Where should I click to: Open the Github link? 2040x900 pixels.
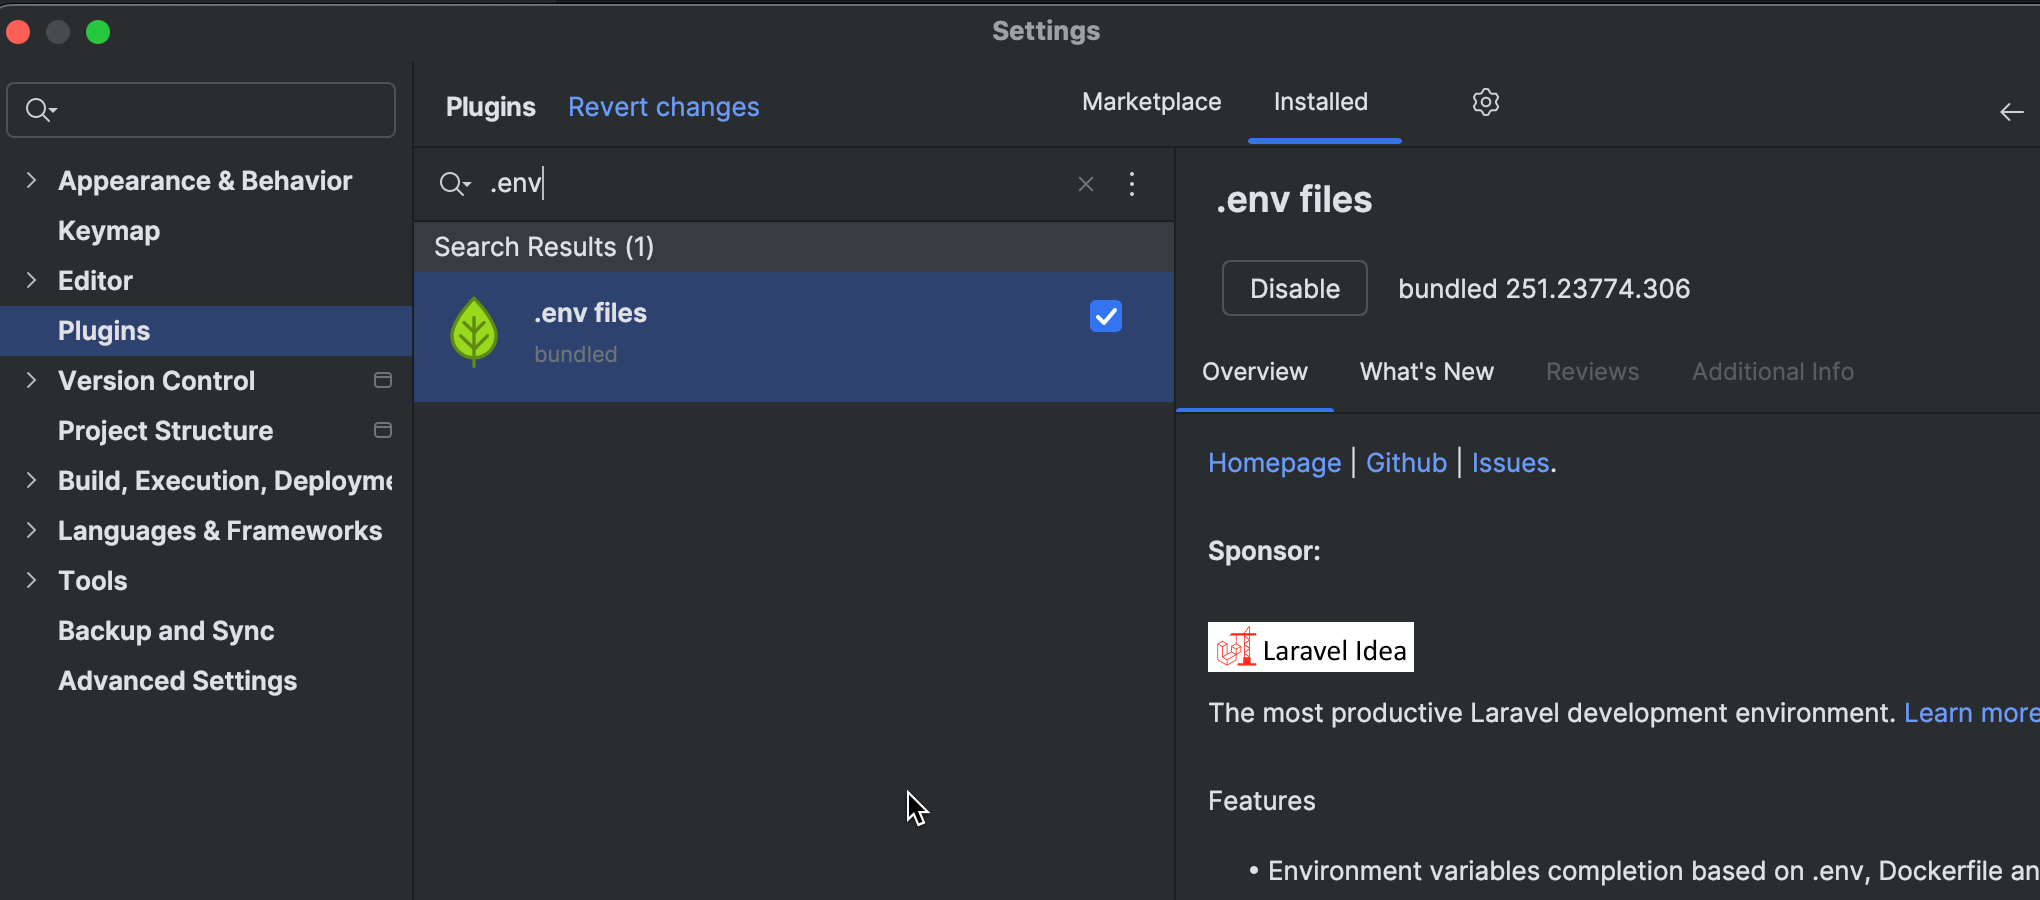point(1405,463)
